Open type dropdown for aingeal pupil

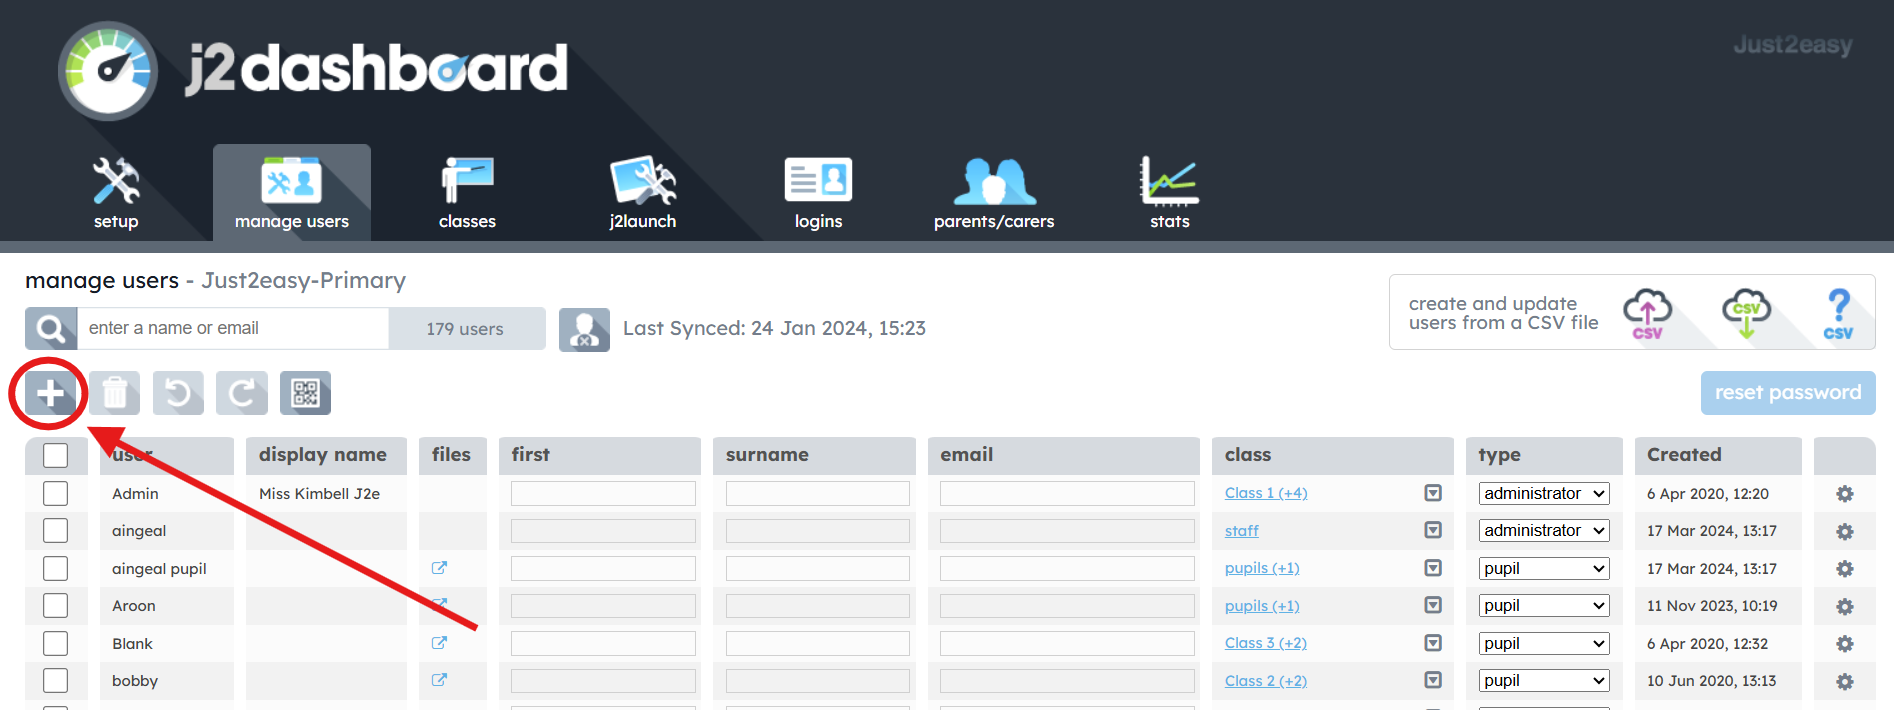click(1544, 568)
